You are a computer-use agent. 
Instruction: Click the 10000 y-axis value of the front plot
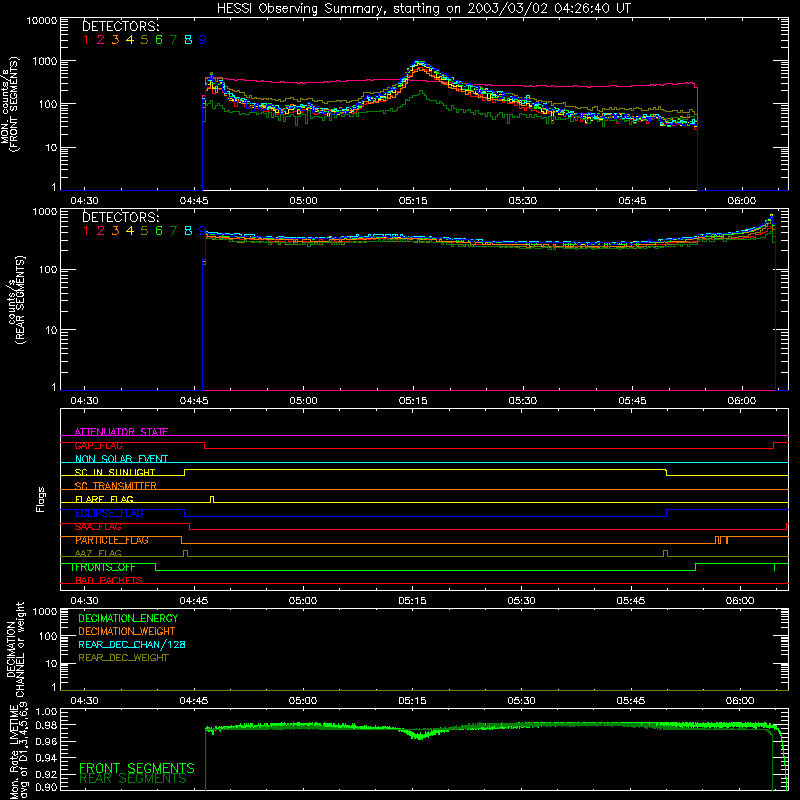pos(42,20)
